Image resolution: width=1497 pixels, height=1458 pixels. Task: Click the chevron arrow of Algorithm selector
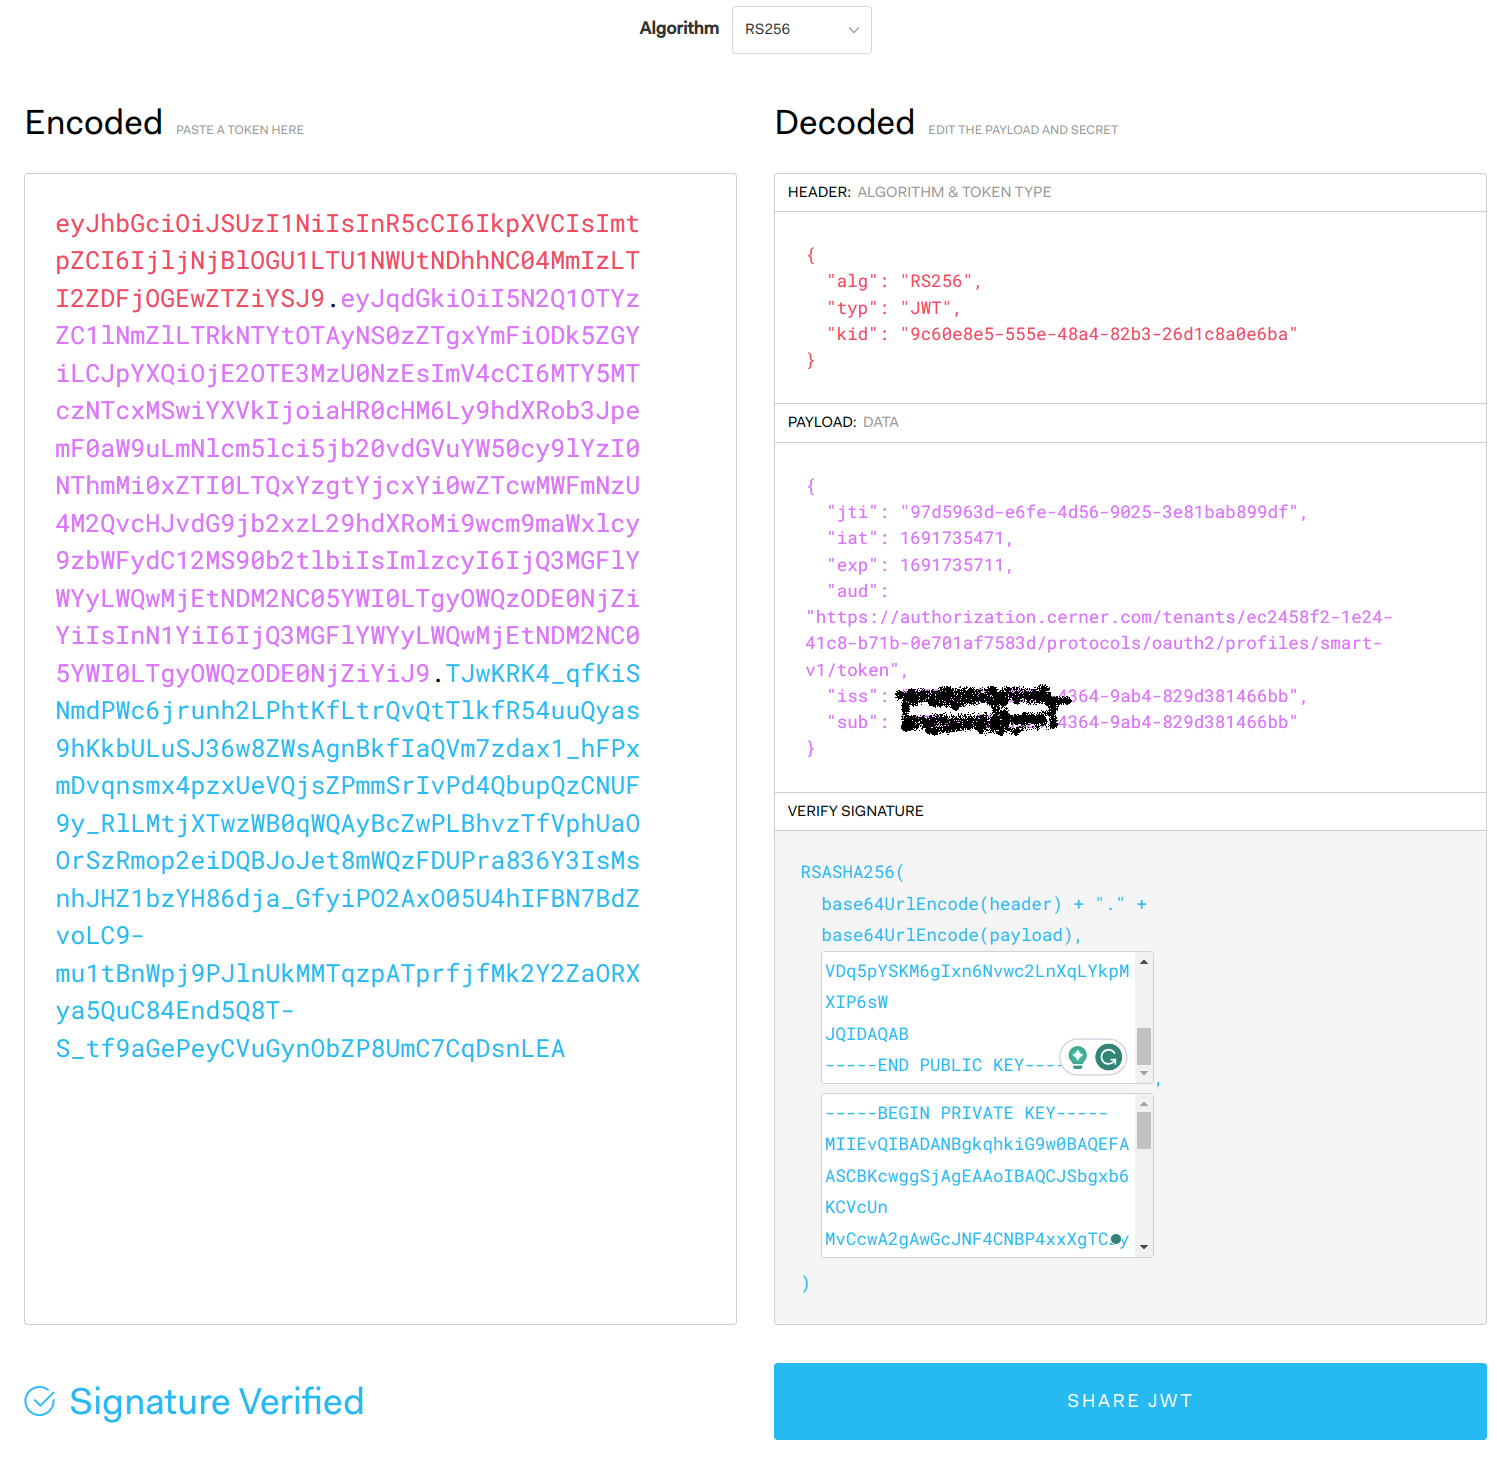[853, 30]
